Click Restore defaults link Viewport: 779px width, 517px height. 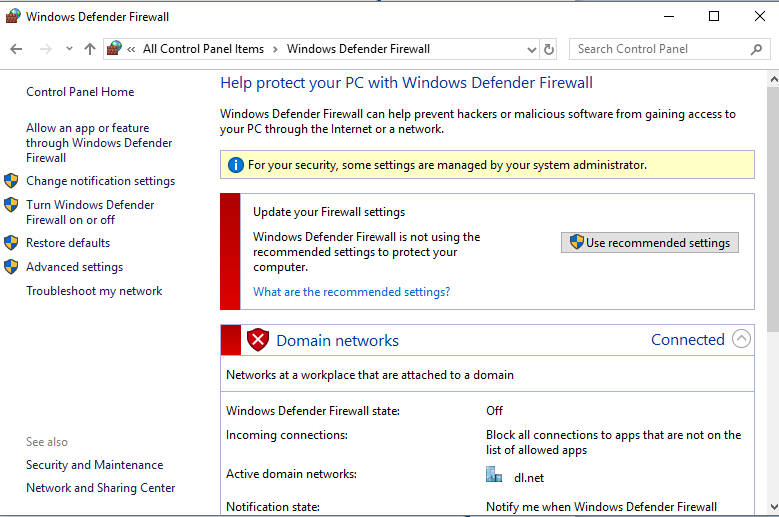click(x=68, y=243)
